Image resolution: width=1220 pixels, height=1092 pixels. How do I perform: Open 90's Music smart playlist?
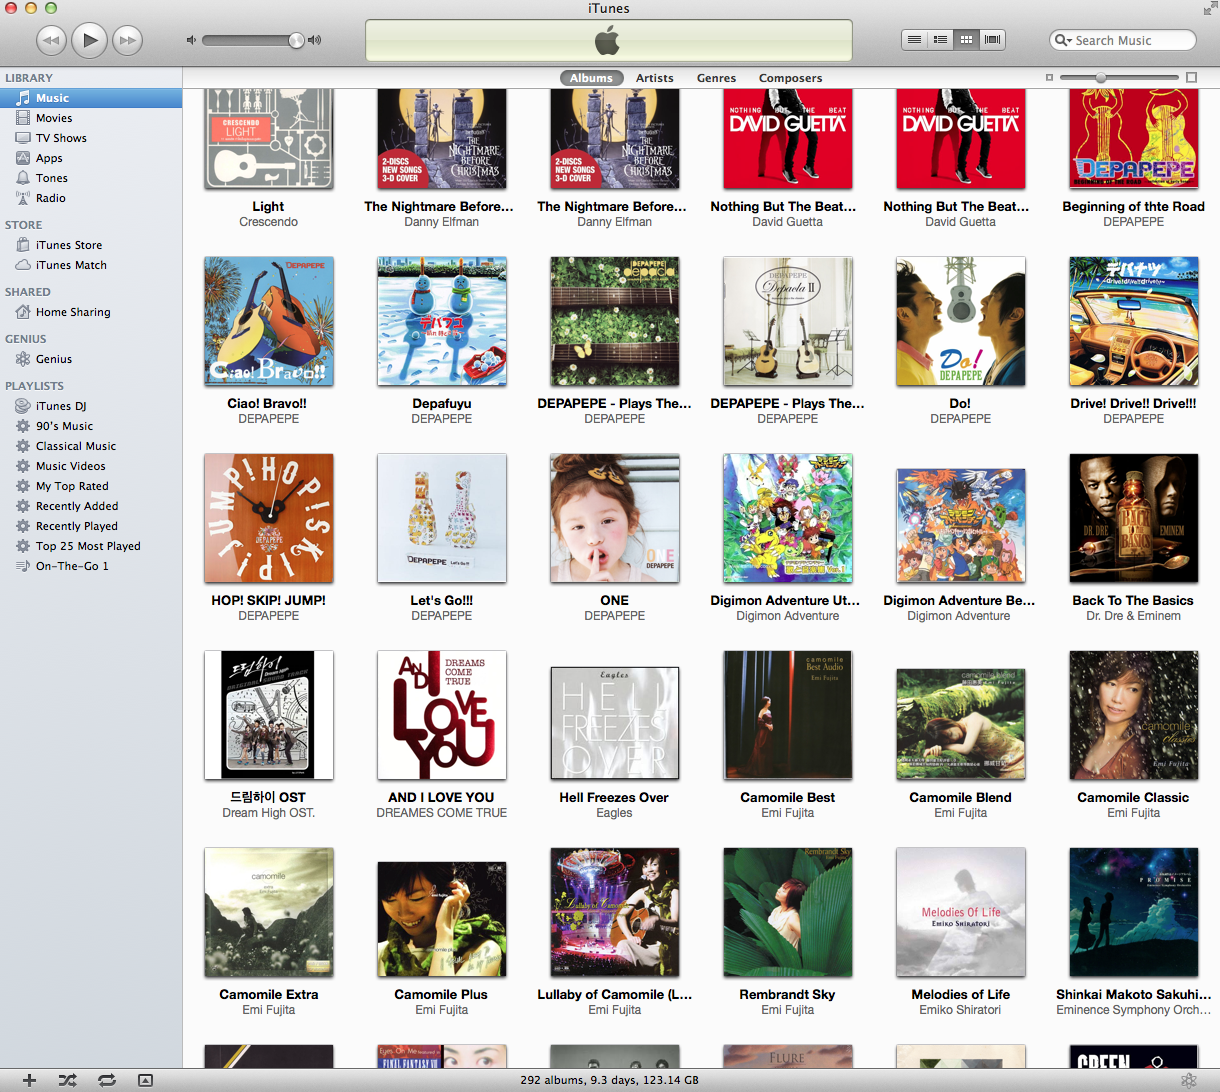(x=91, y=426)
